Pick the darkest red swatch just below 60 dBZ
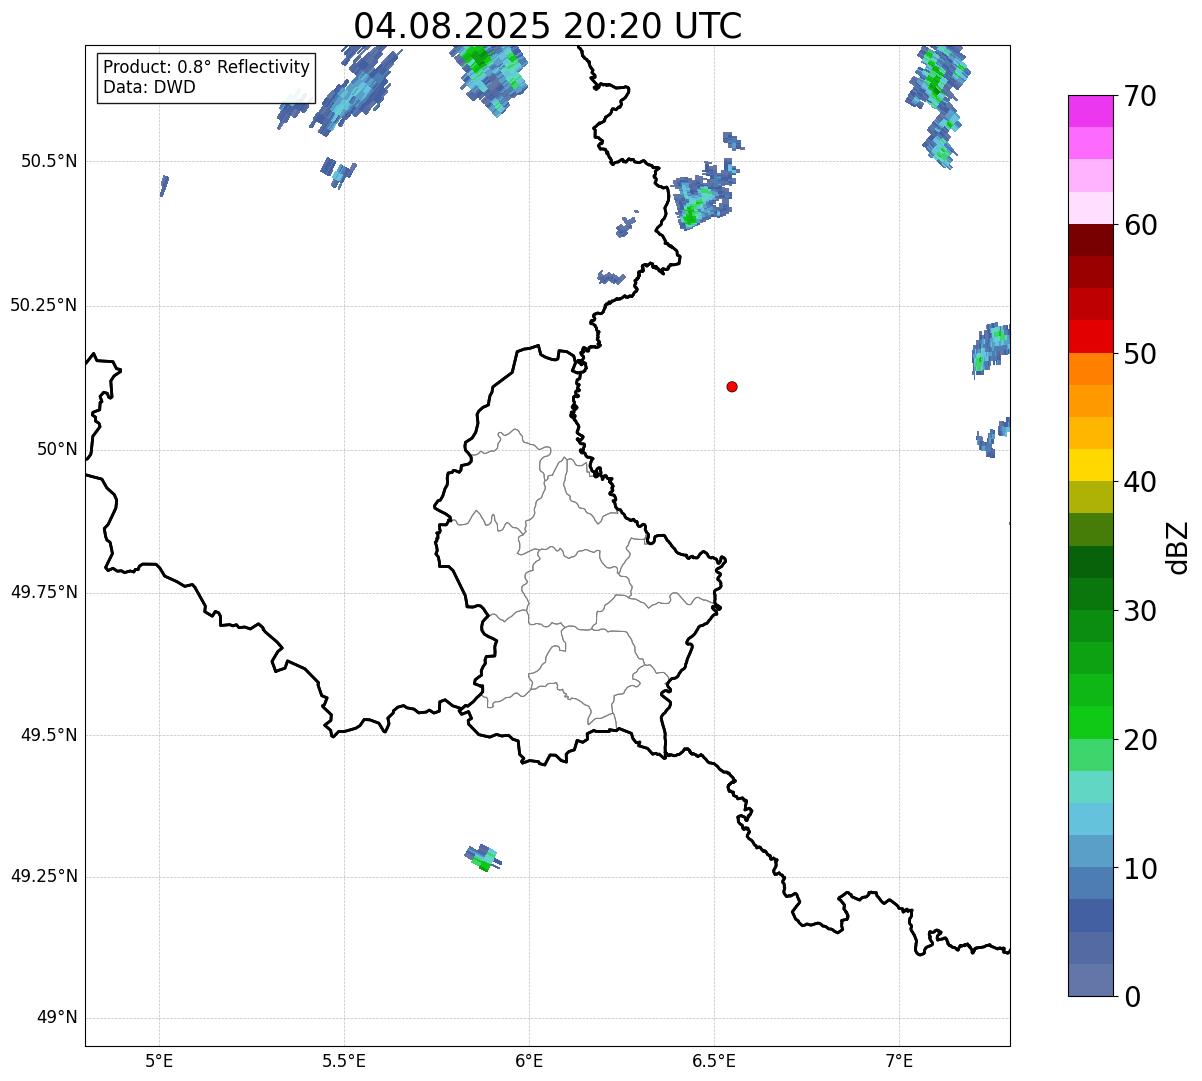 [x=1091, y=240]
